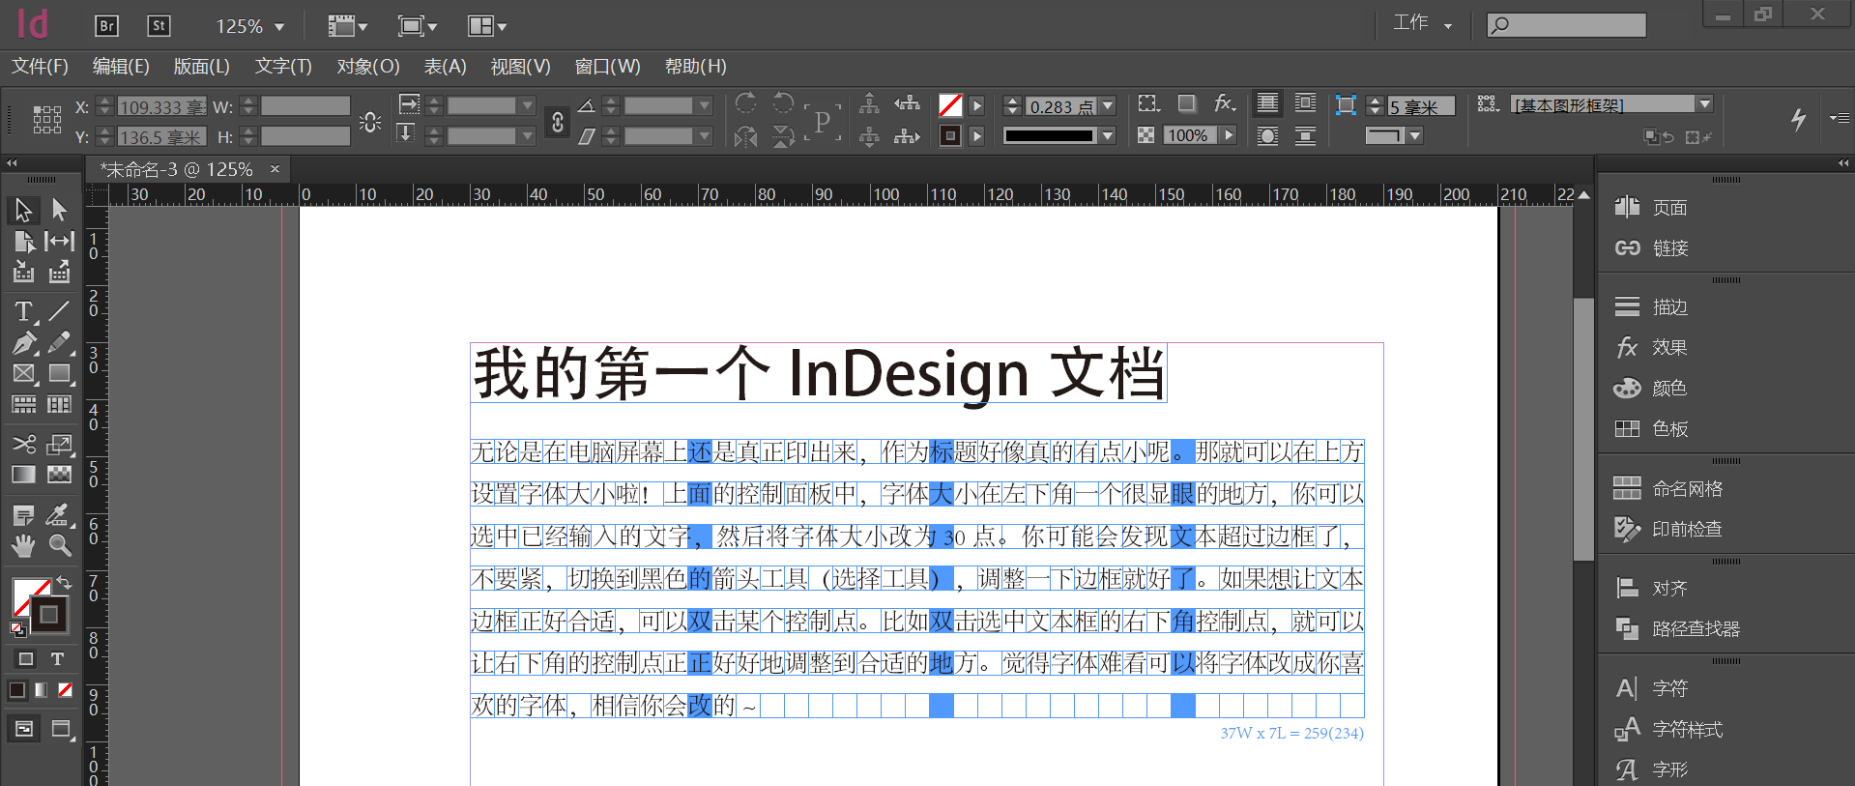
Task: Open Adobe Stock via St icon
Action: (158, 26)
